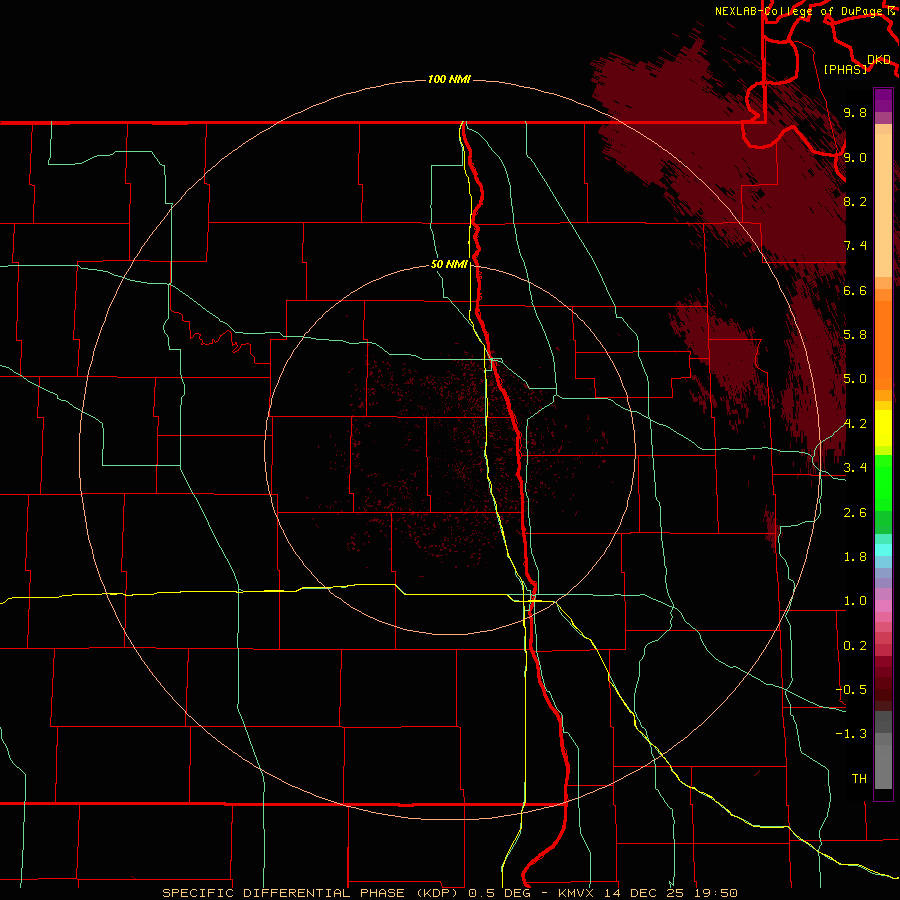Pick the orange band of the color bar

(883, 345)
